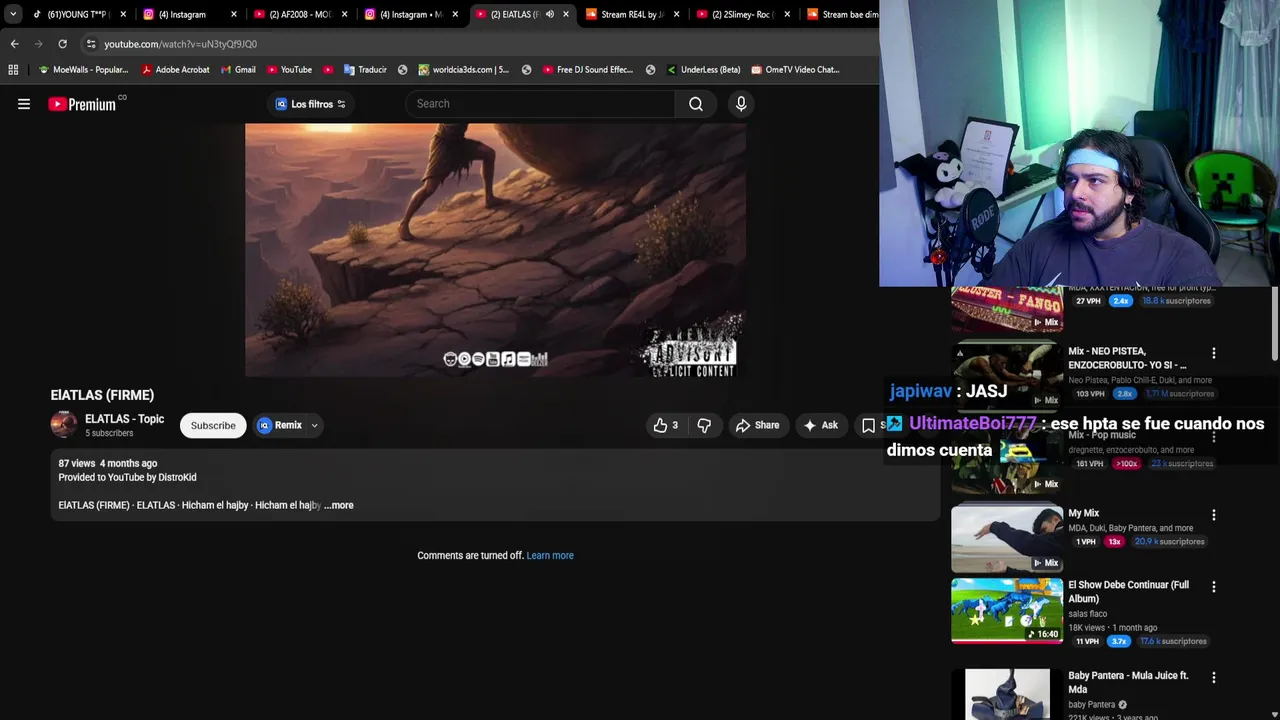1280x720 pixels.
Task: Click the 2.8x badge on NEO PISTEA
Action: point(1125,394)
